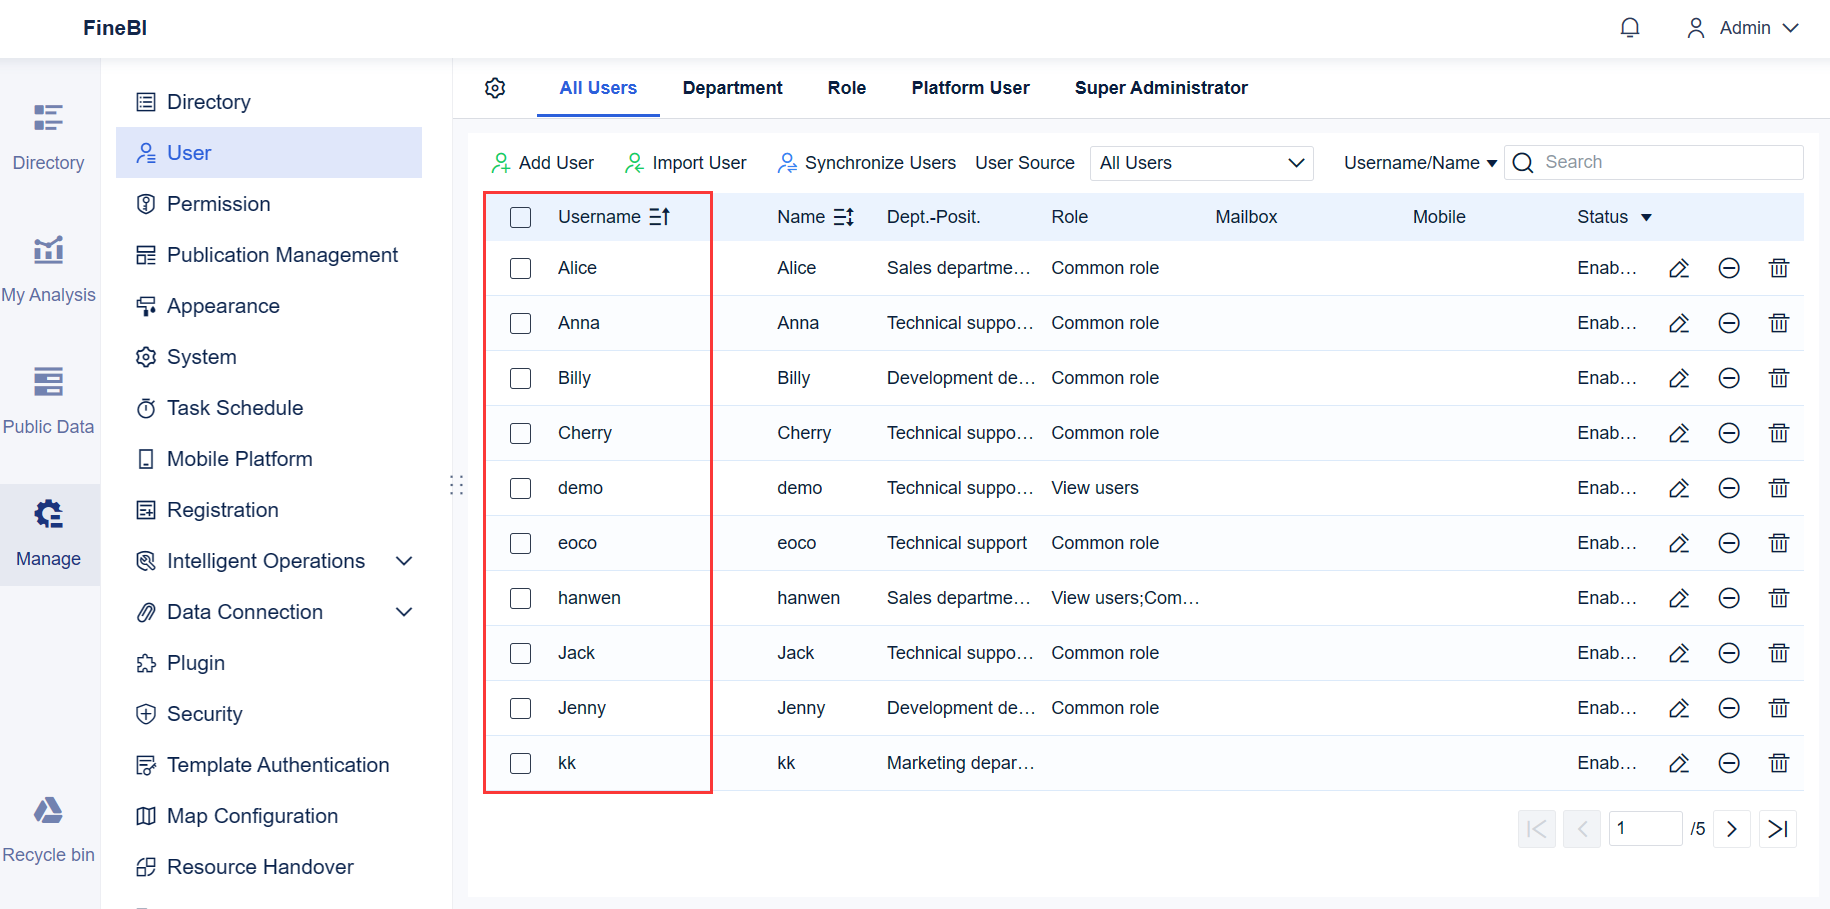Open the User Source All Users dropdown
This screenshot has height=909, width=1830.
tap(1200, 162)
